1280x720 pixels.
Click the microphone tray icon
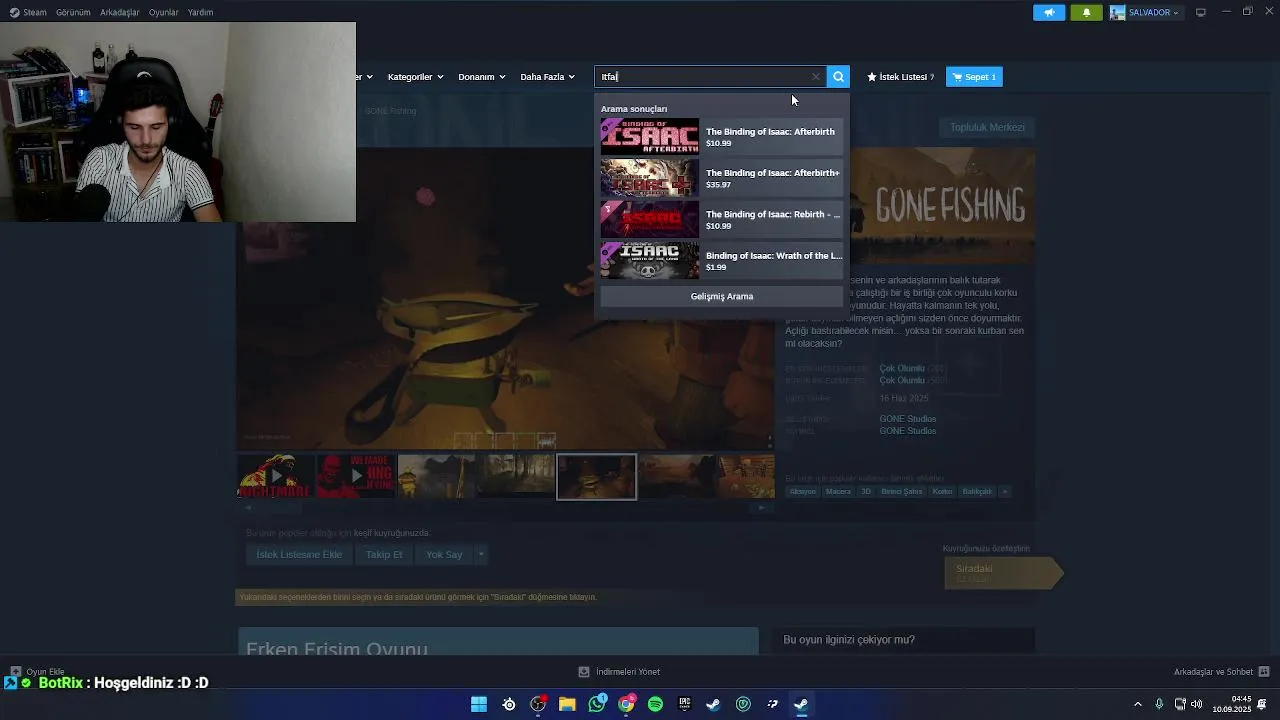tap(1159, 704)
